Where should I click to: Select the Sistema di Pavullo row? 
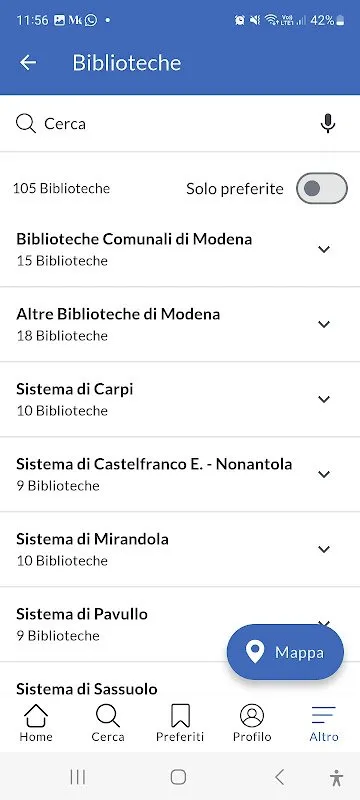pos(180,624)
